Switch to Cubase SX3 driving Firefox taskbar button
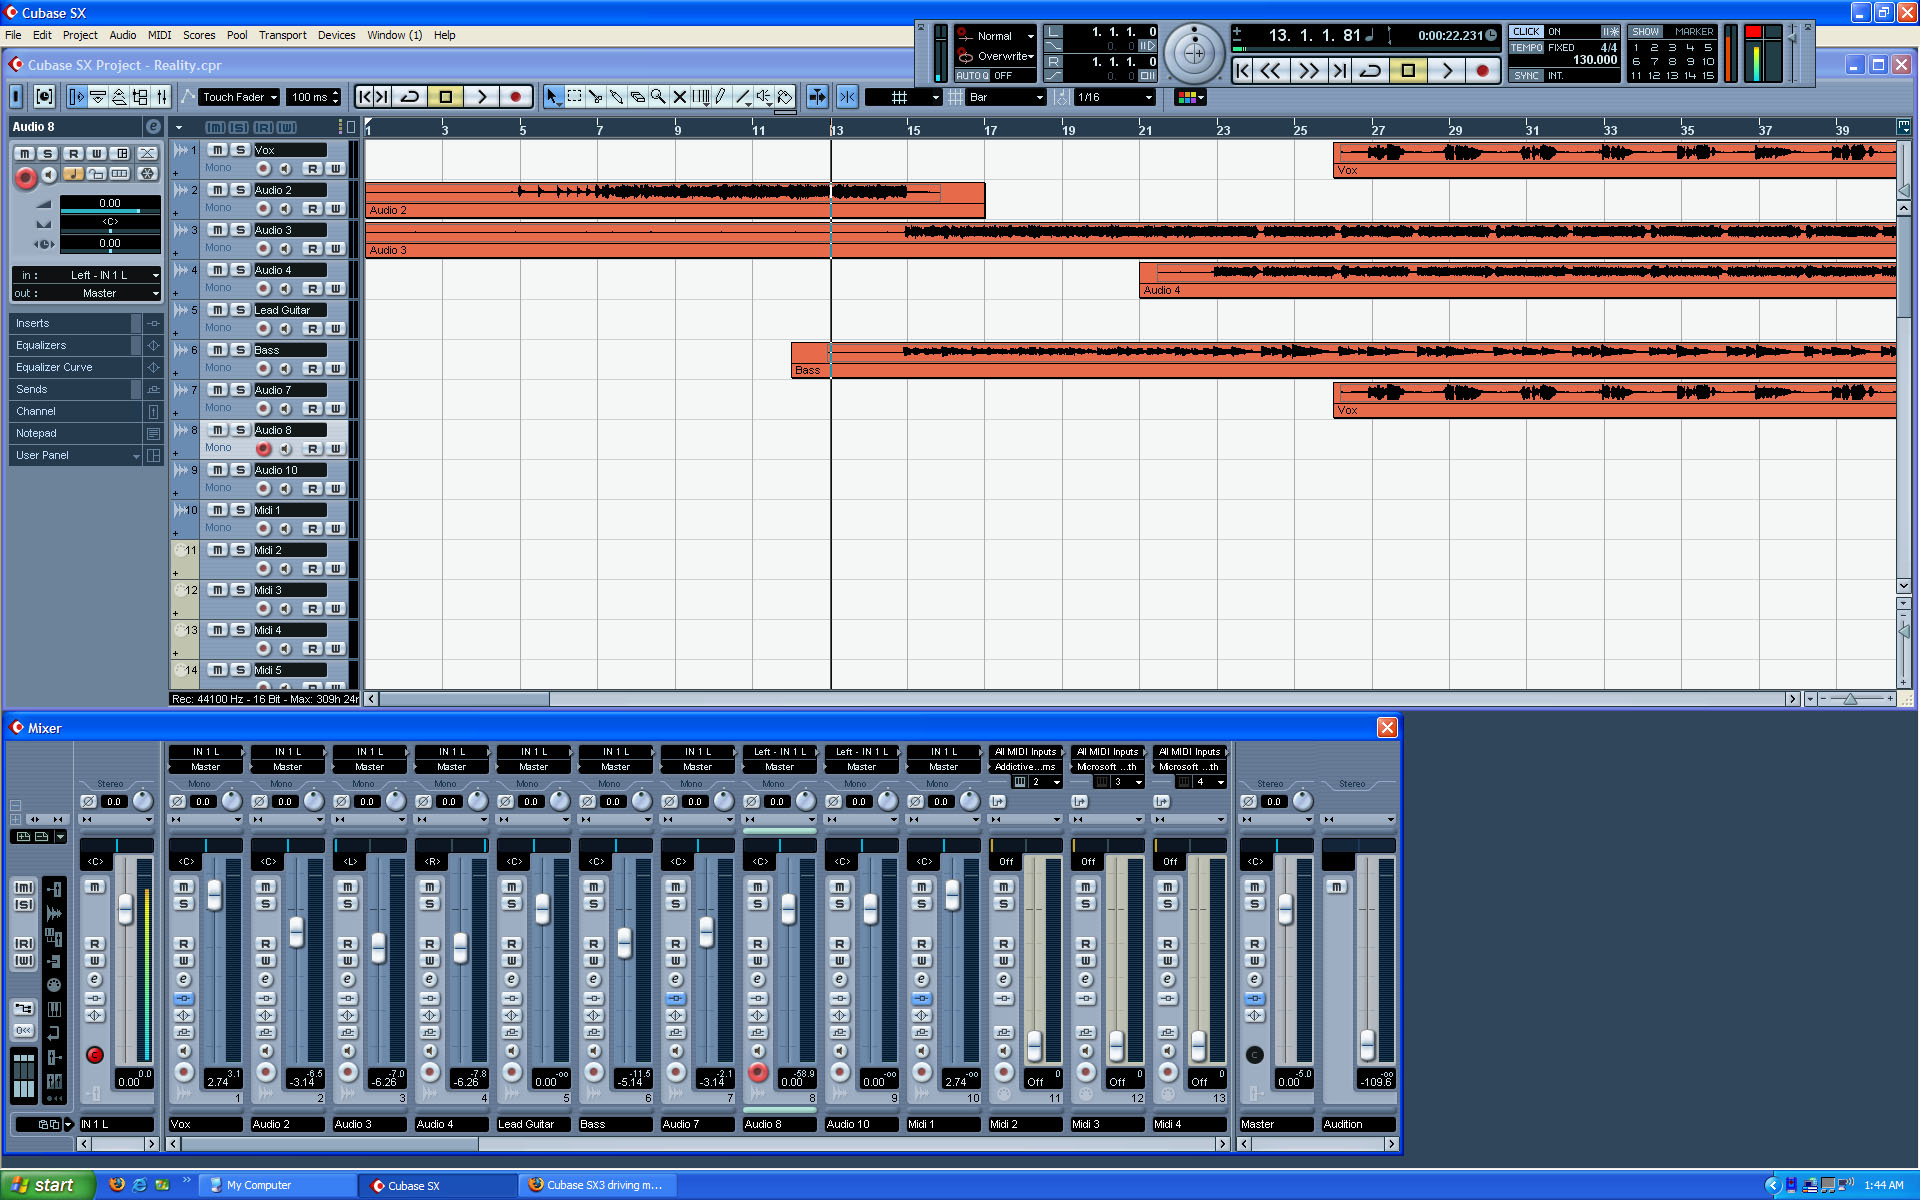The height and width of the screenshot is (1200, 1920). (x=597, y=1185)
